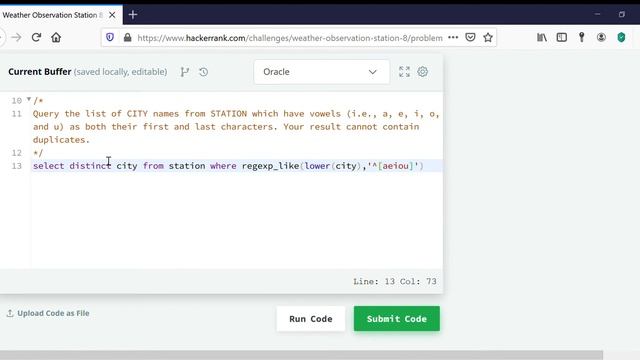Click the Line 13 Col 73 status
Screen dimensions: 640x360
click(x=395, y=281)
